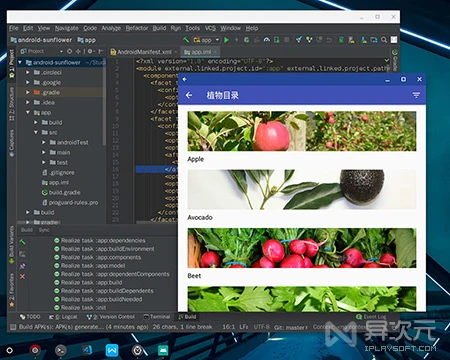
Task: Open blue W app in the taskbar
Action: [x=112, y=350]
